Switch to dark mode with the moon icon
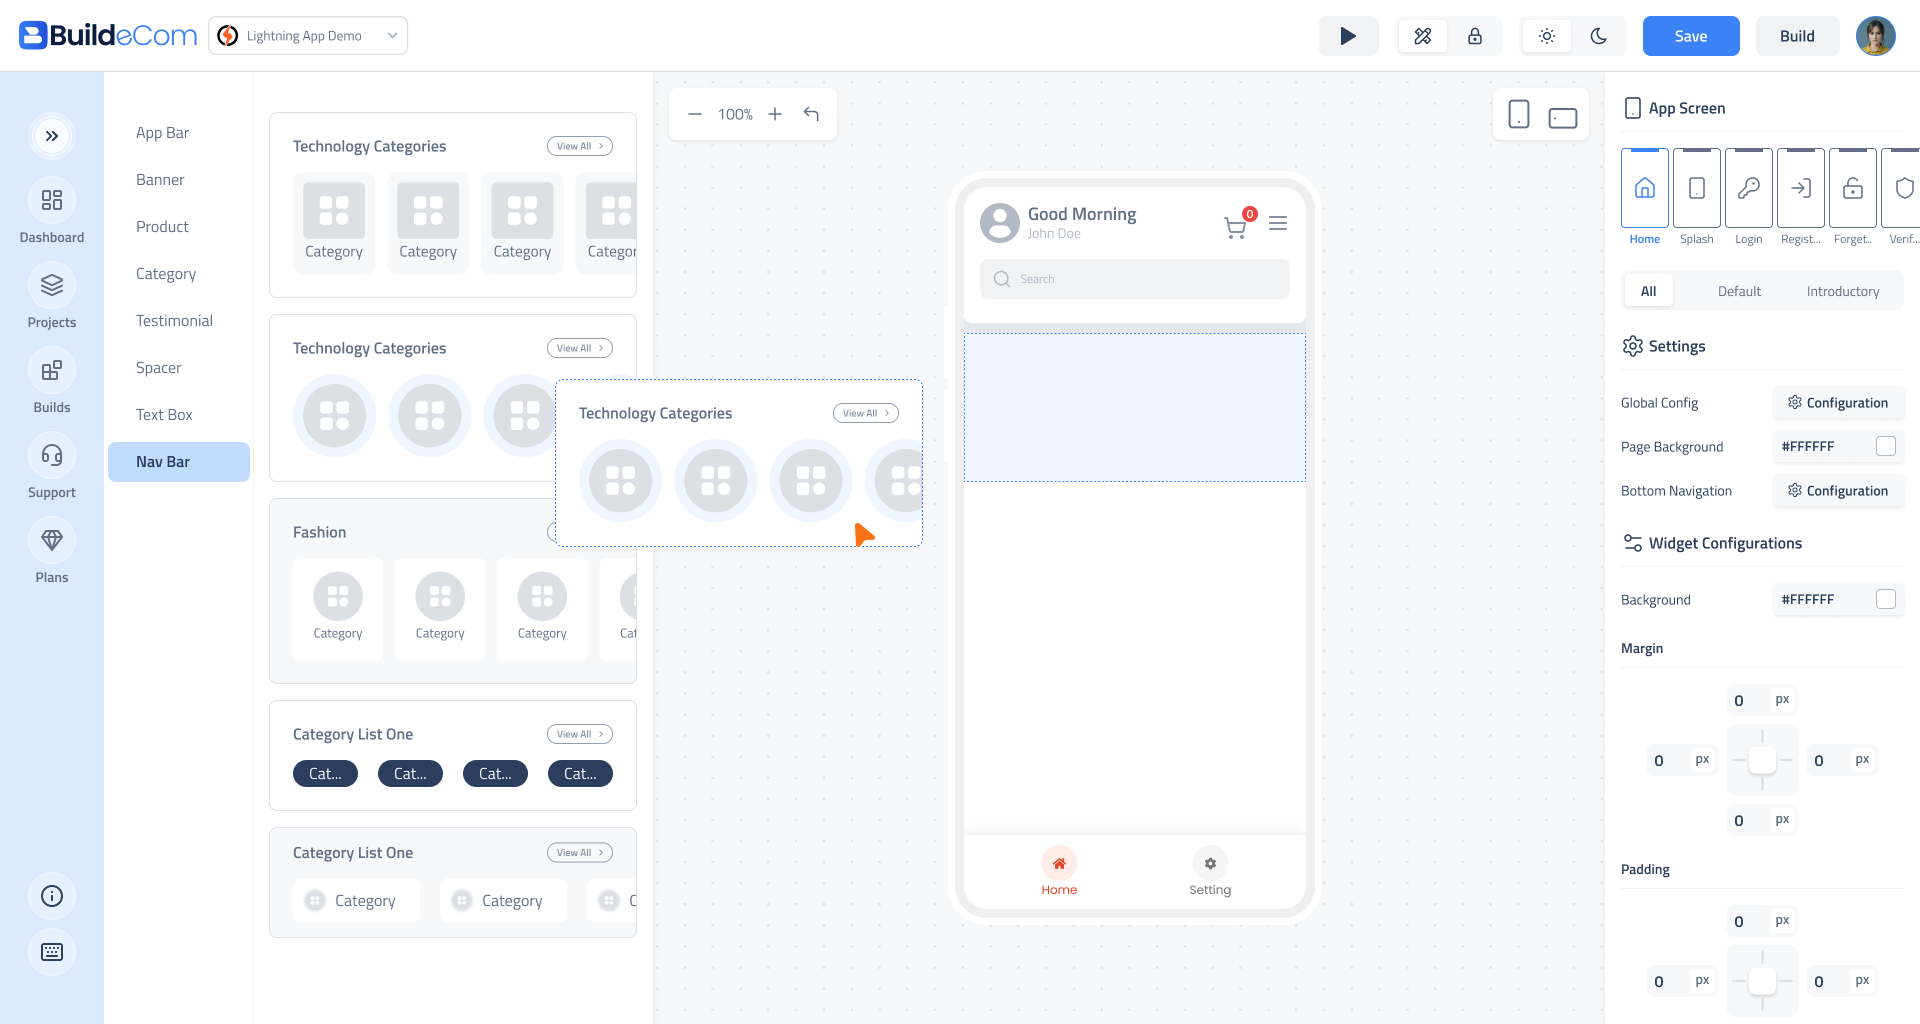Image resolution: width=1920 pixels, height=1024 pixels. (1598, 36)
